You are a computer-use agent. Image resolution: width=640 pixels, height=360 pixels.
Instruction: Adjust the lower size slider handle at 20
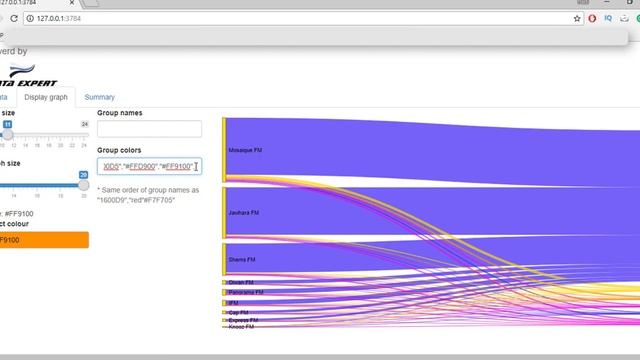pos(83,185)
